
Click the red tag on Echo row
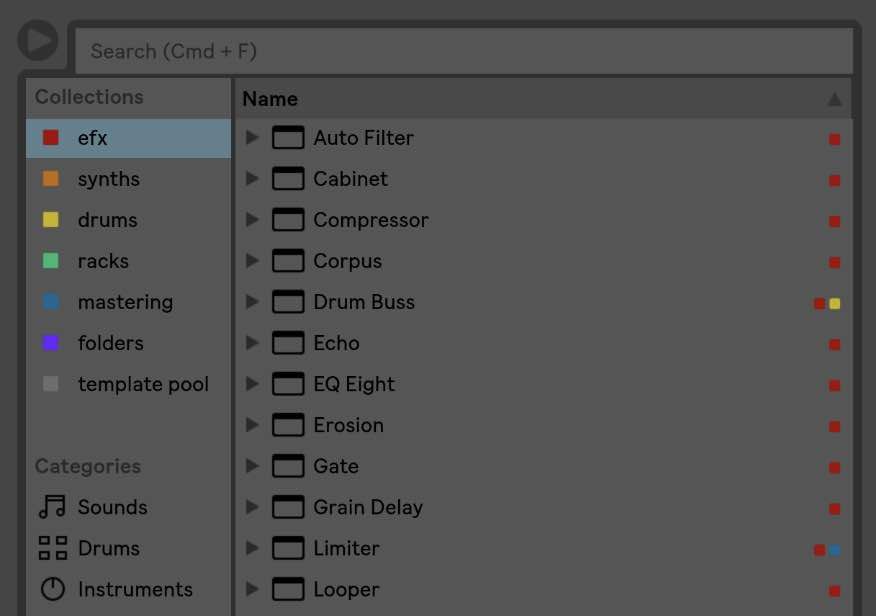coord(835,345)
